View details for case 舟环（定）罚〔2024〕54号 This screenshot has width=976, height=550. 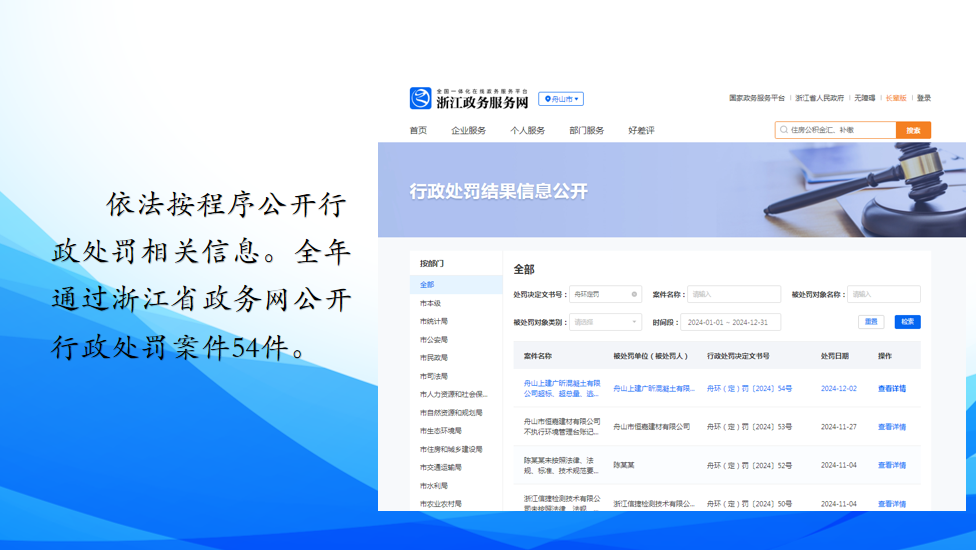pyautogui.click(x=891, y=389)
